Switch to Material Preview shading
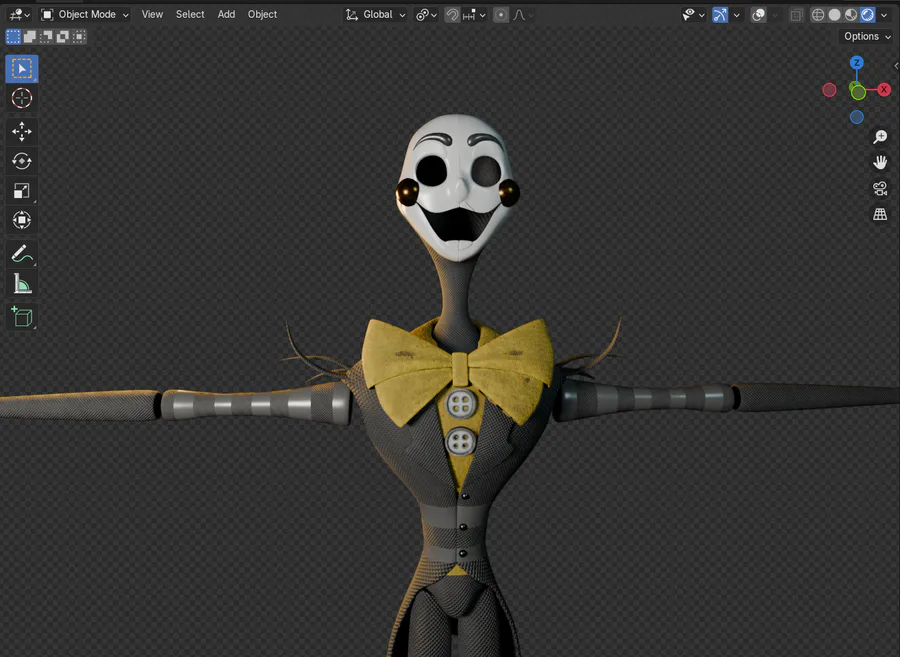Screen dimensions: 900x657 click(x=851, y=15)
